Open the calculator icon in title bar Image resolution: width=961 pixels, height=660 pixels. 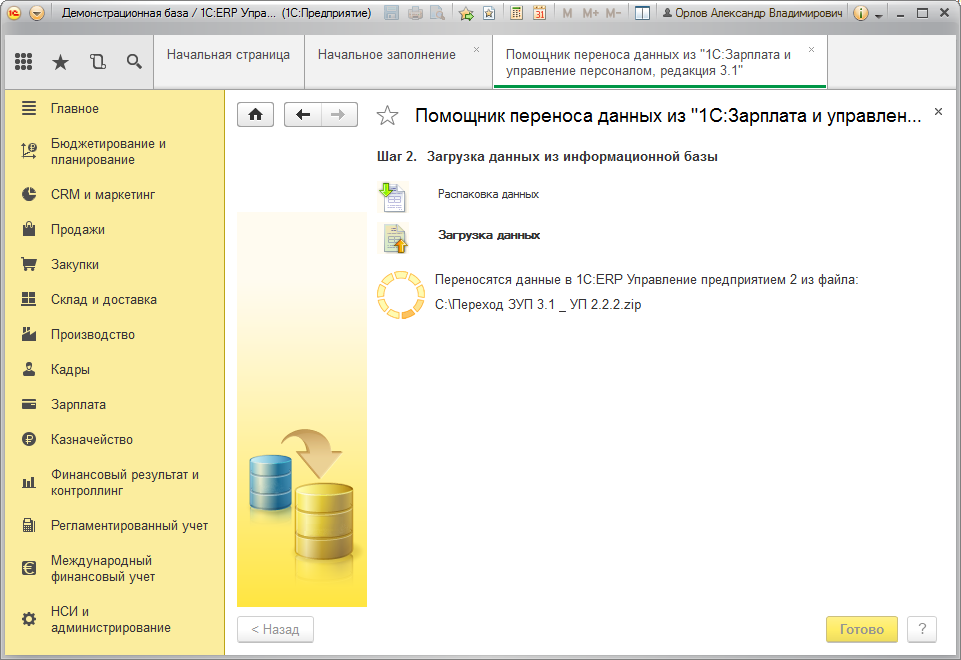516,13
